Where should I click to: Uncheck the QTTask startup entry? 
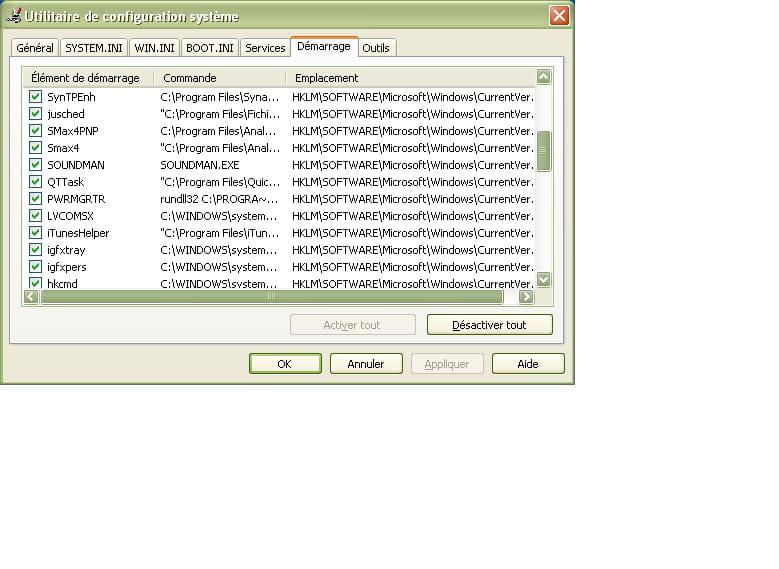point(35,181)
